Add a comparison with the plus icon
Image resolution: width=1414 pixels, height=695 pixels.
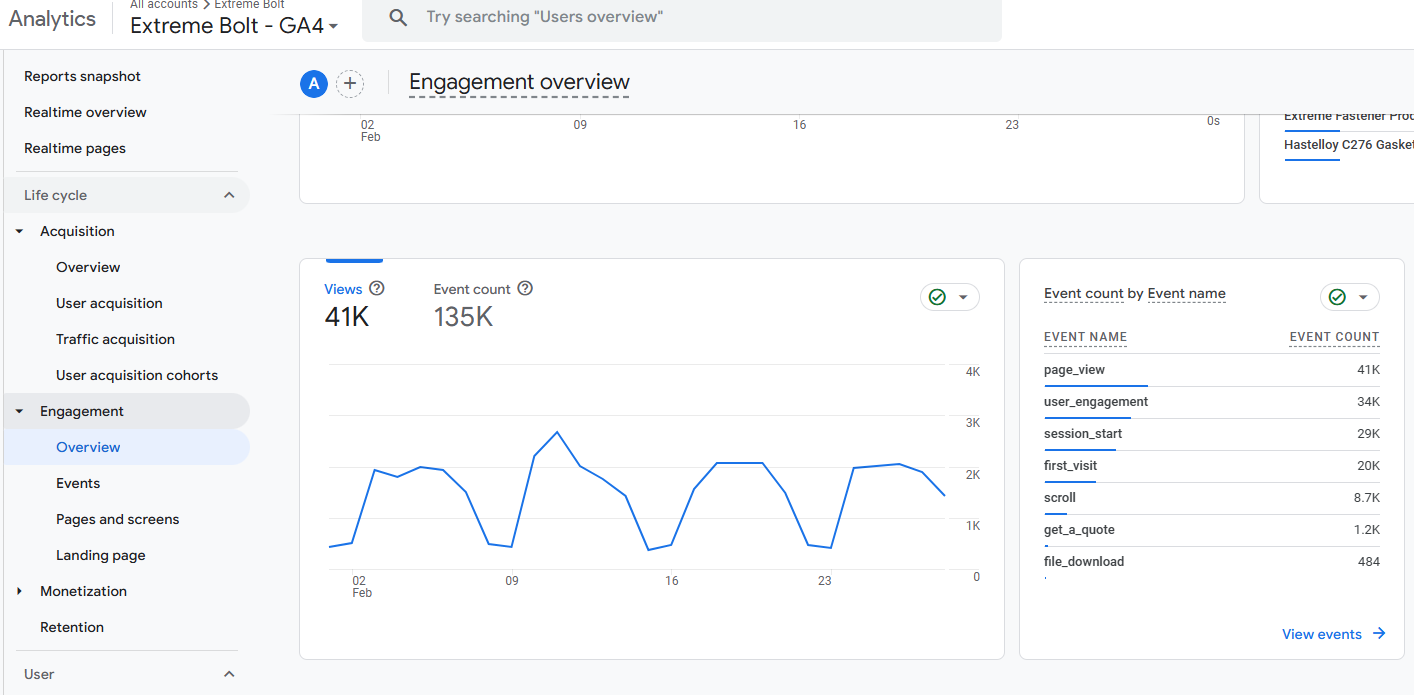pyautogui.click(x=350, y=84)
